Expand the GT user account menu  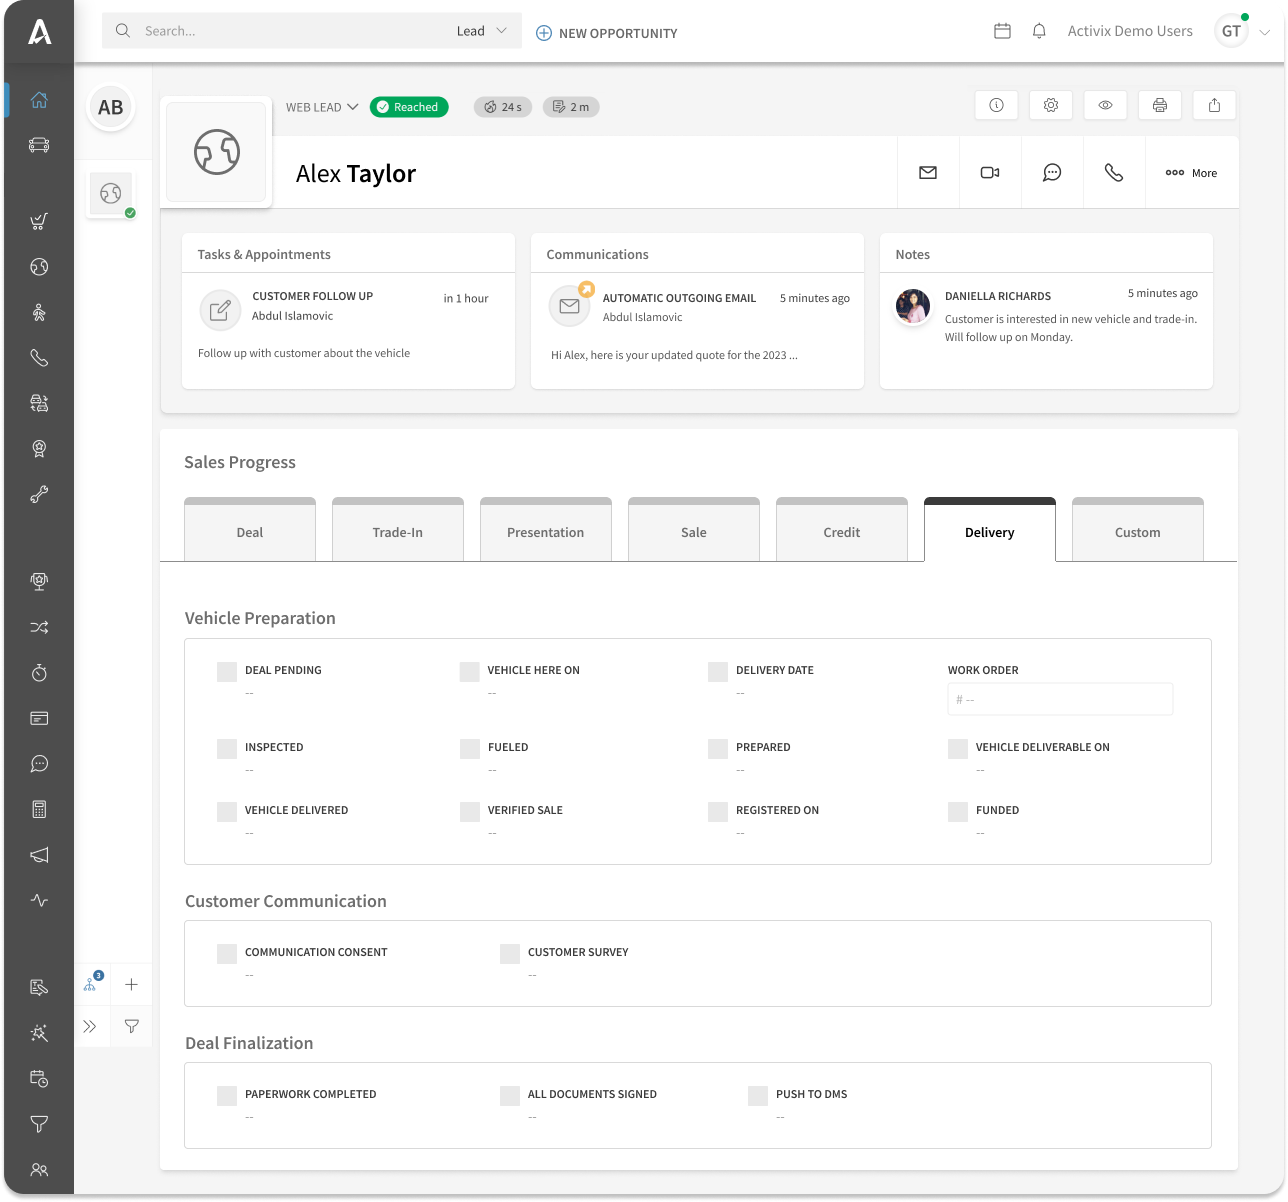coord(1241,31)
